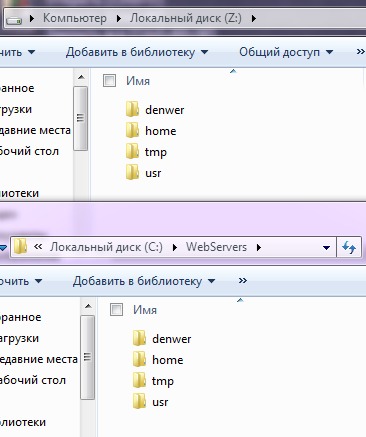Screen dimensions: 366x437
Task: Expand arrow after Локальный диск (C:) breadcrumb
Action: [x=174, y=247]
